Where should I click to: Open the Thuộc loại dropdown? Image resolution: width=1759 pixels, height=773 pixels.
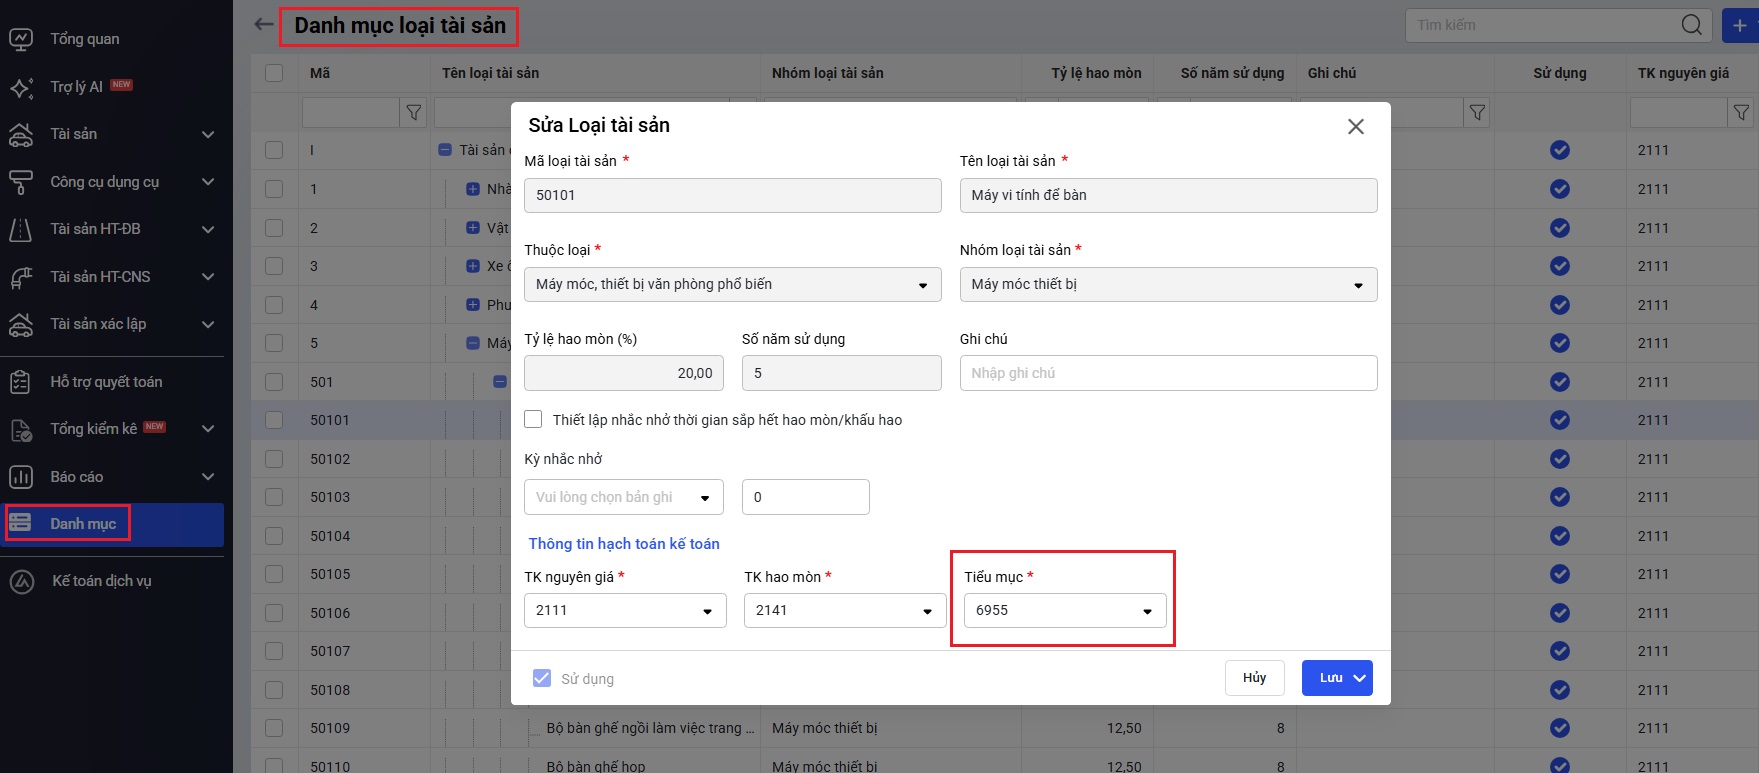732,285
